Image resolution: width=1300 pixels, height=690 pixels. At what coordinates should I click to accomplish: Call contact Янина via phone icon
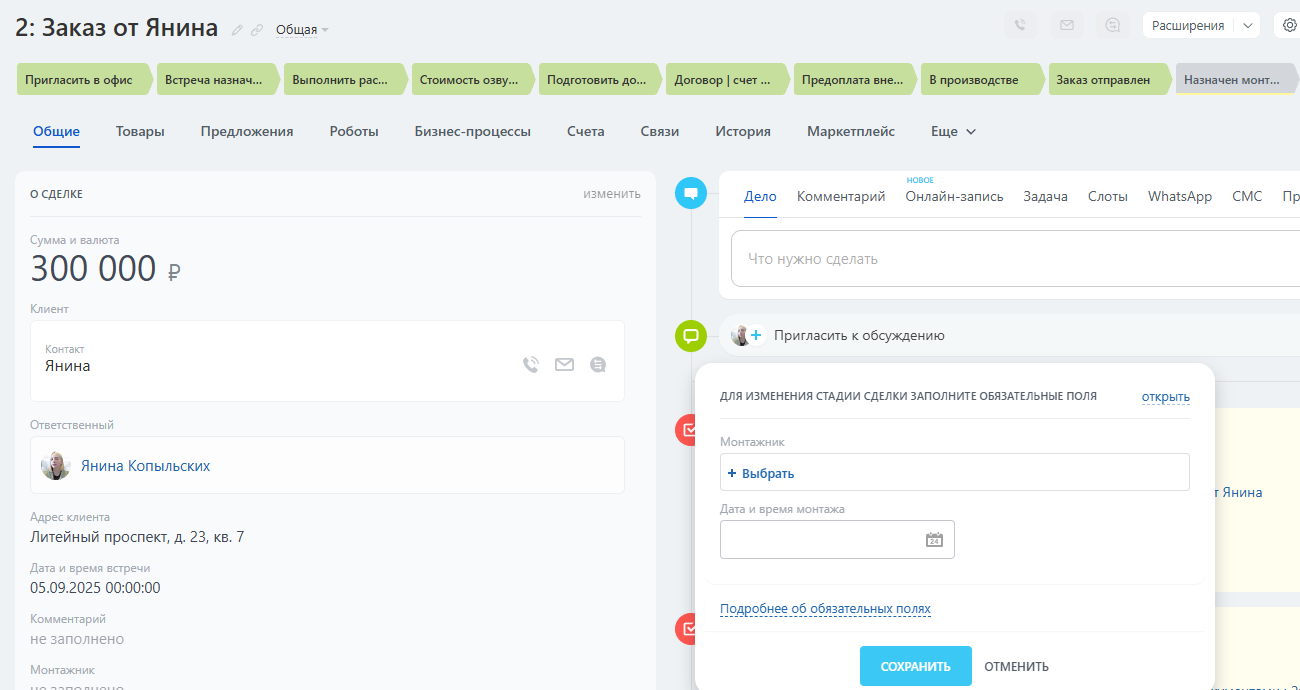tap(531, 365)
